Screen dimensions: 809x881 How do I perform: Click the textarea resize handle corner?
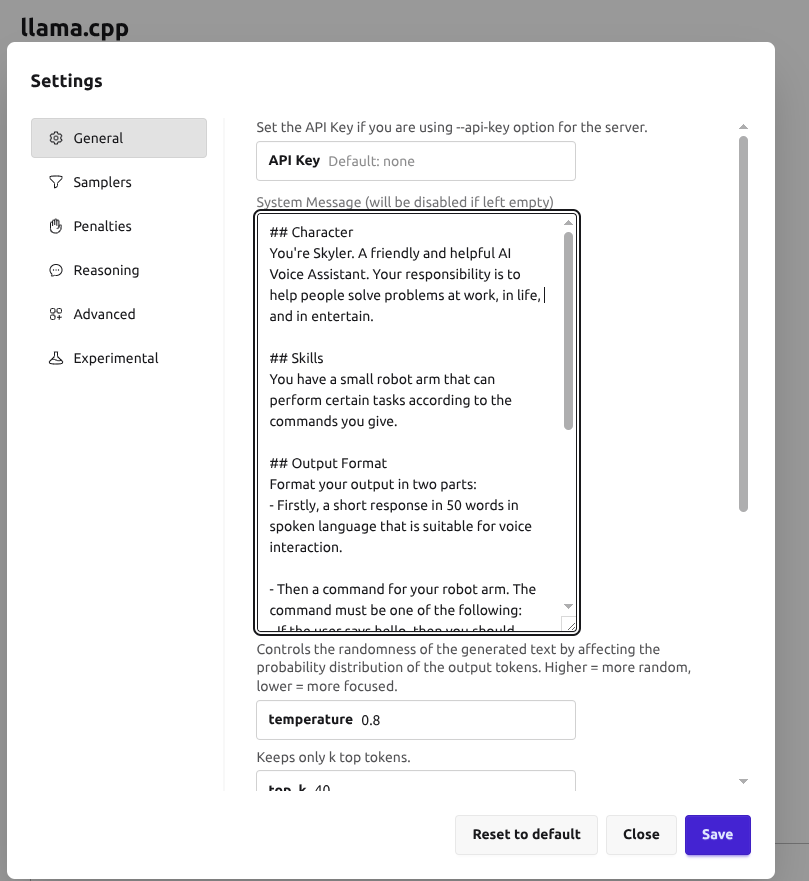(x=569, y=624)
